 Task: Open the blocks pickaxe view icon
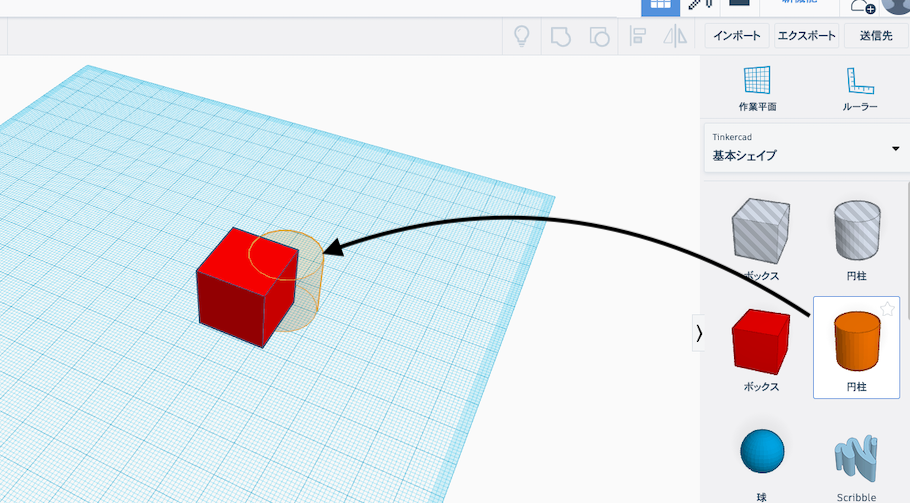point(698,4)
